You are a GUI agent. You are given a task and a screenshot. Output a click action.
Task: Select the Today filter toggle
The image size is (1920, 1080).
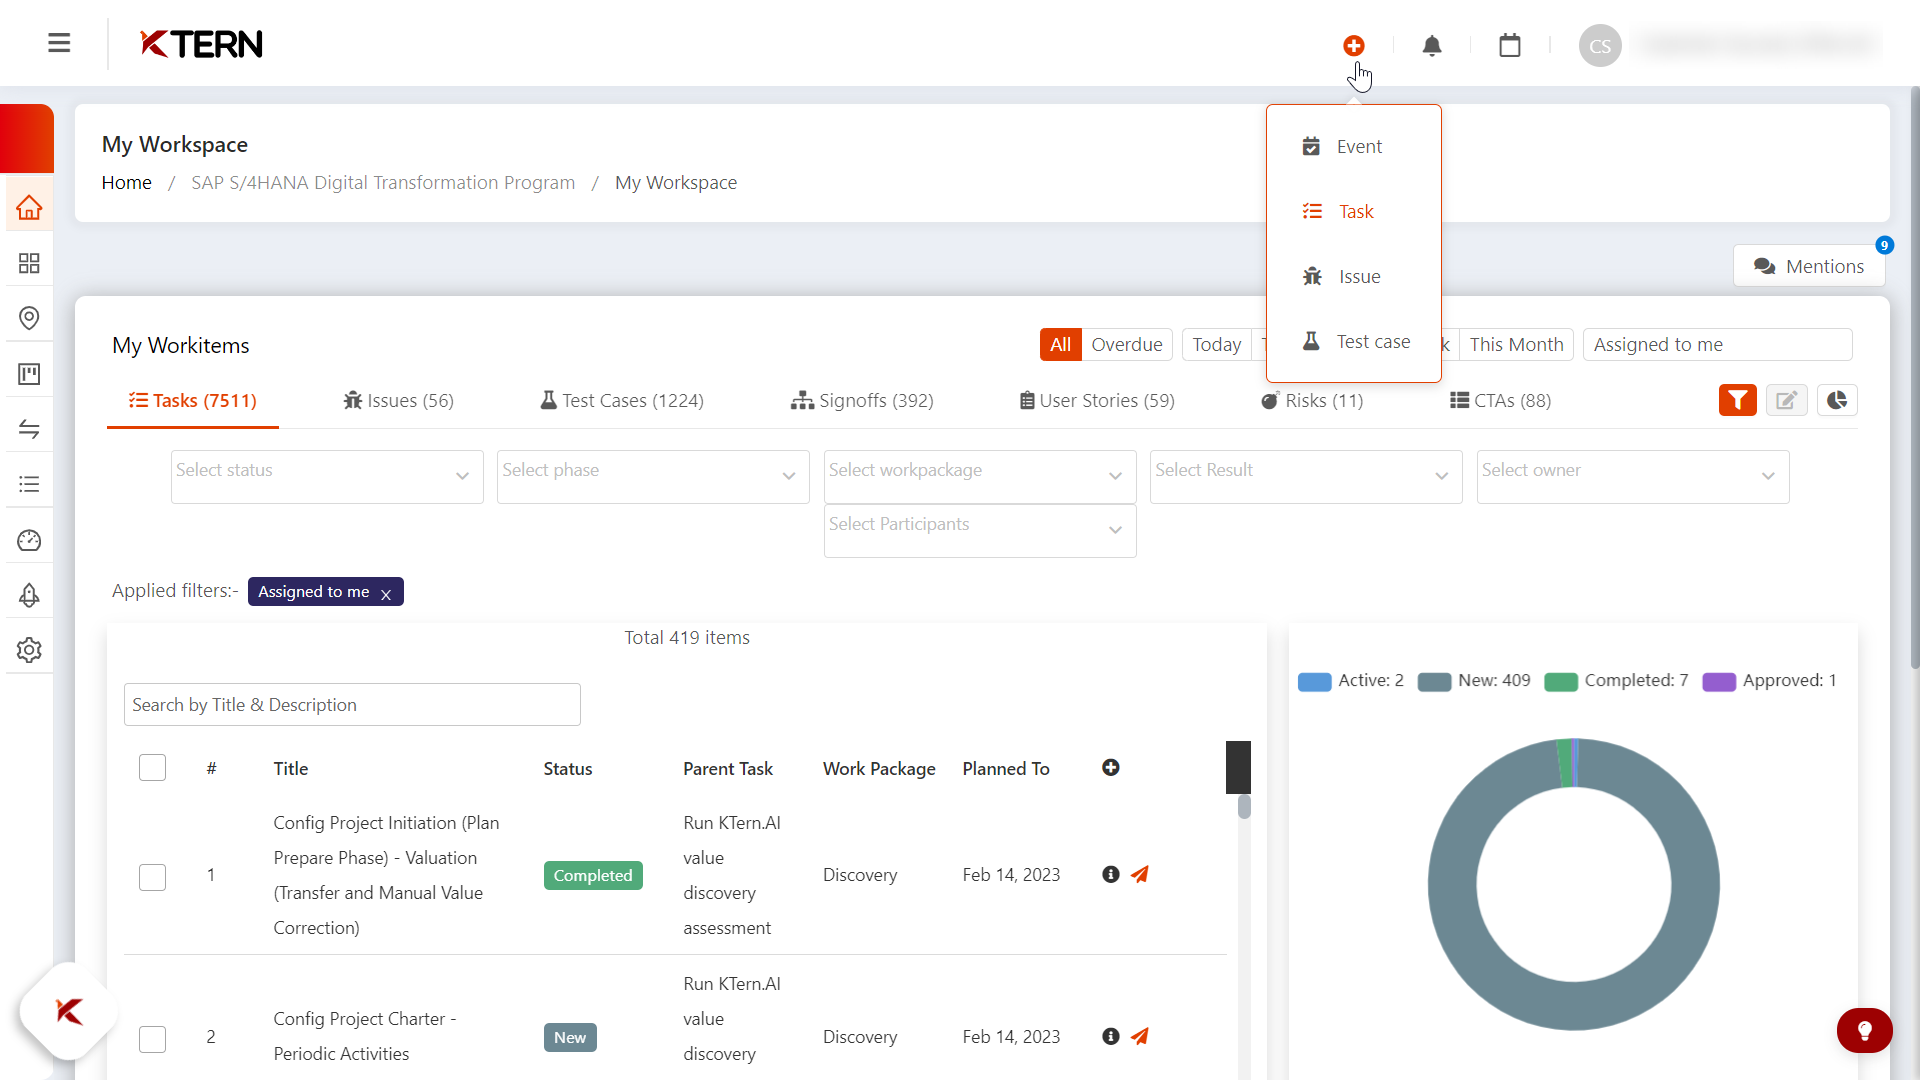(x=1216, y=345)
